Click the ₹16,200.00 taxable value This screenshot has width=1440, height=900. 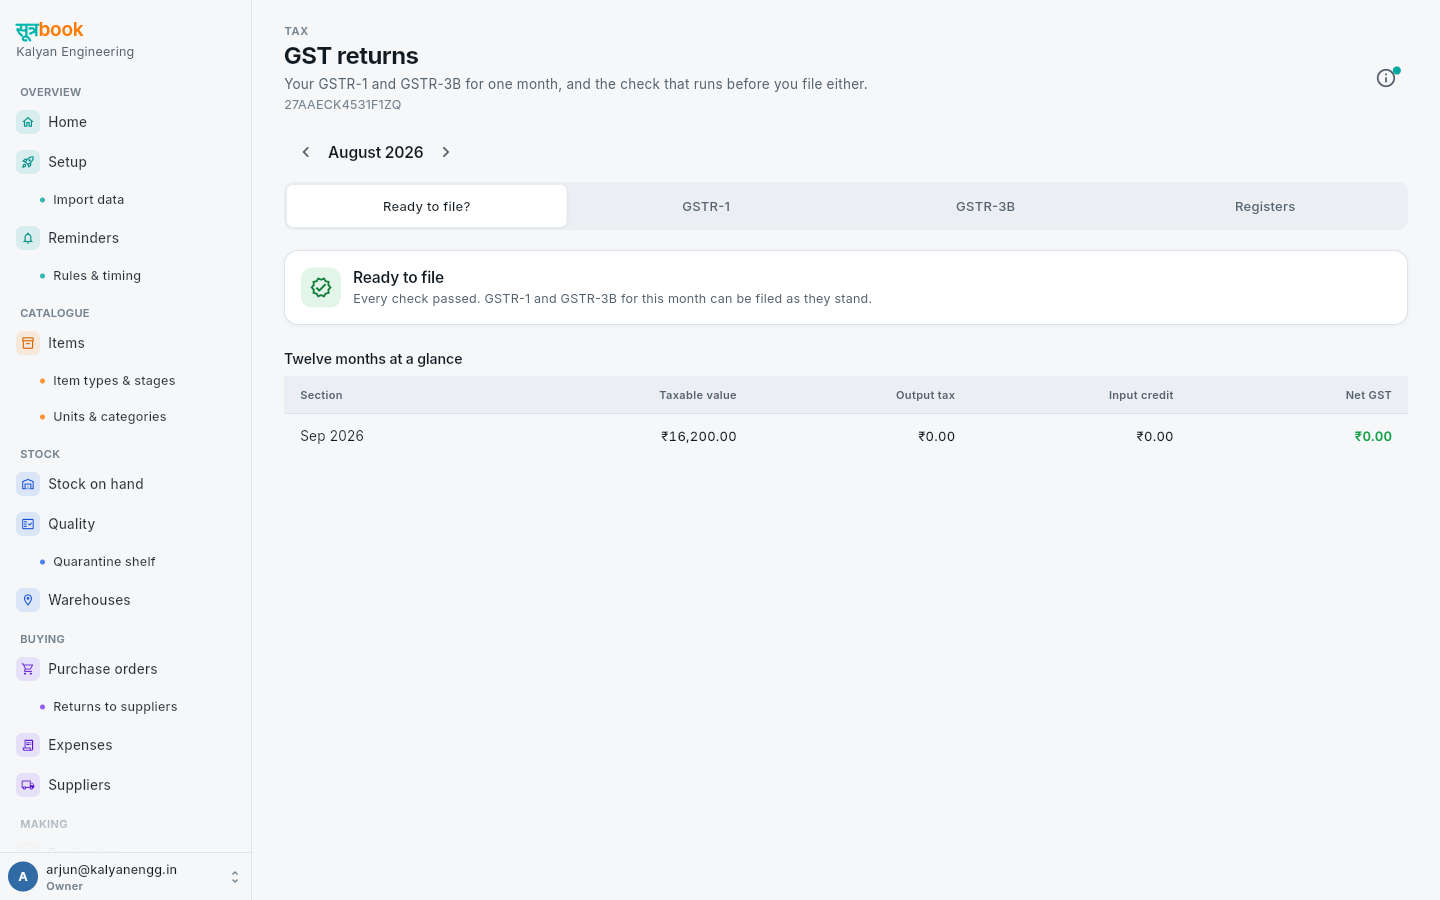coord(699,436)
